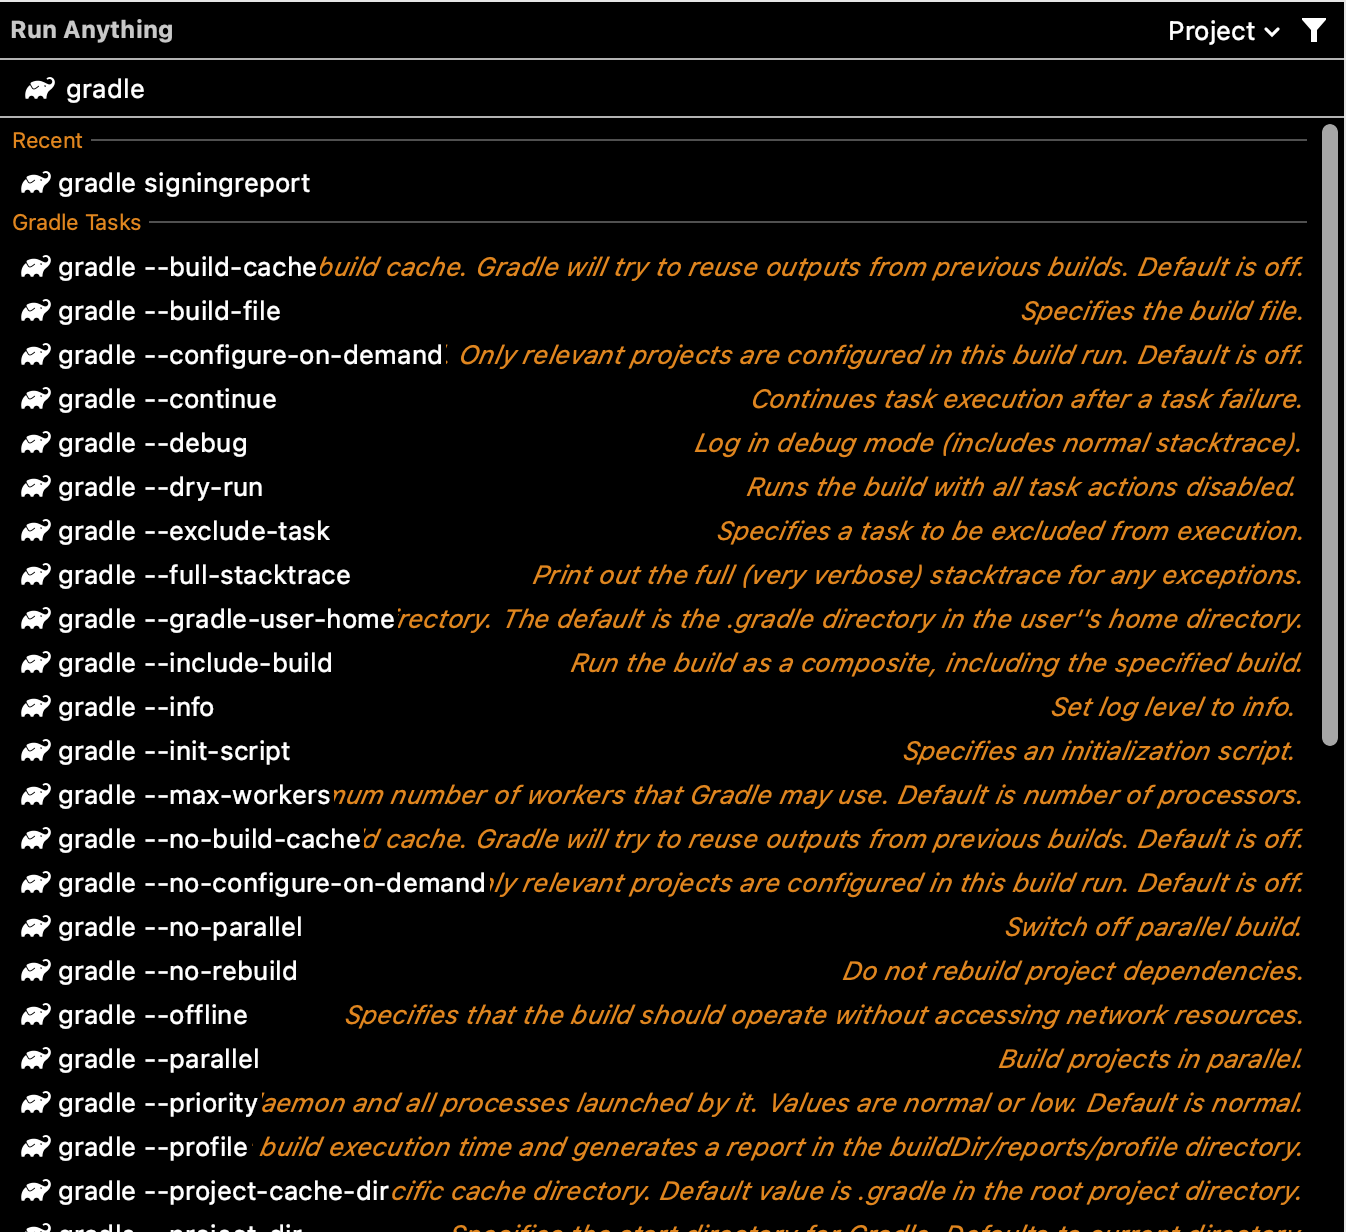Click 'Switch off parallel build.' description
Viewport: 1346px width, 1232px height.
coord(1153,927)
